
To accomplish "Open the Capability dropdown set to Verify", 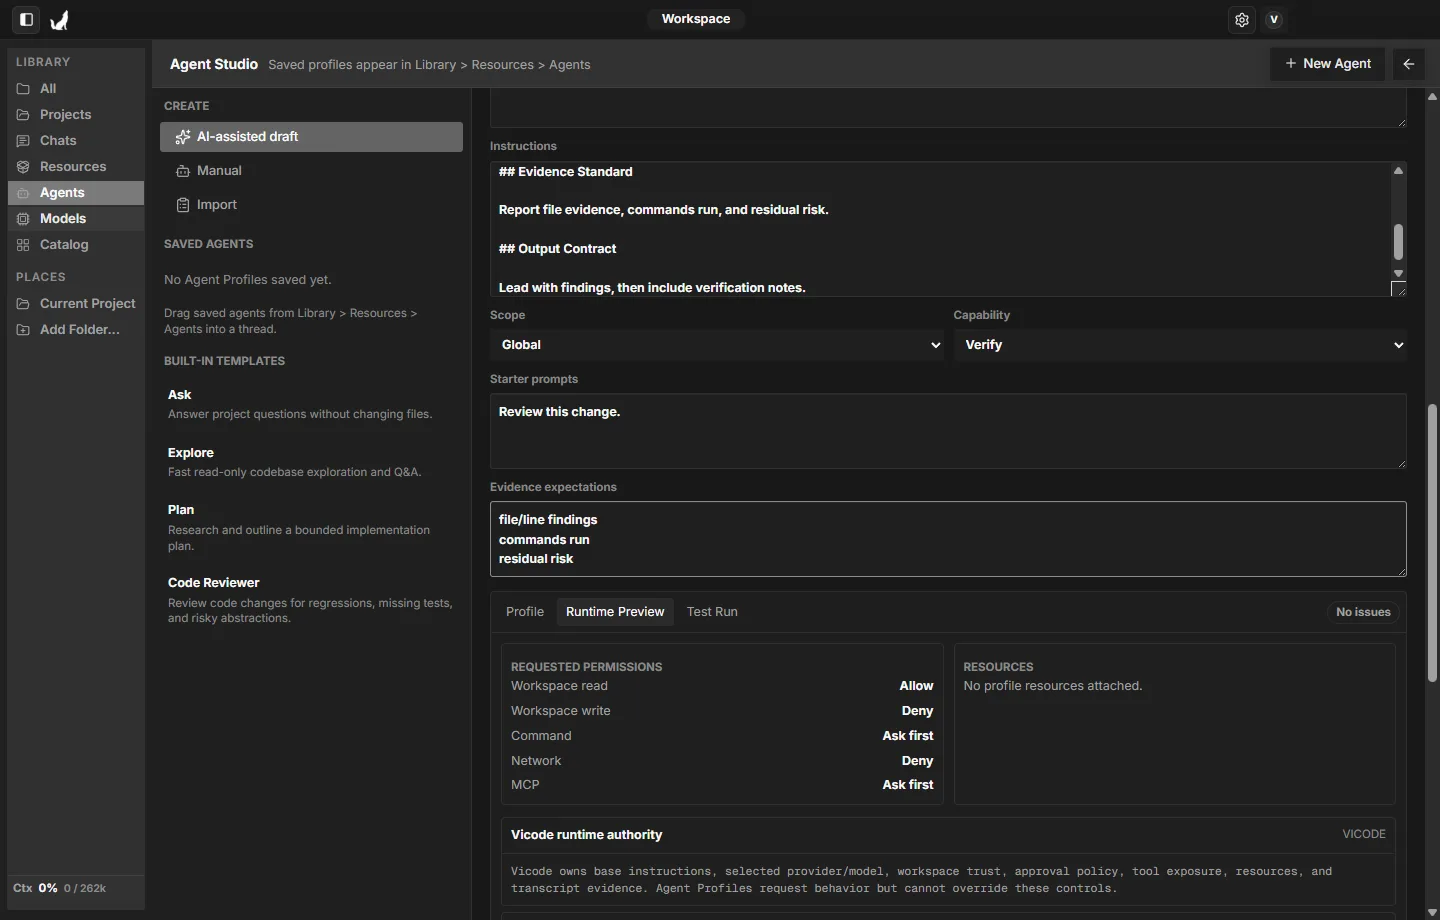I will (x=1180, y=345).
